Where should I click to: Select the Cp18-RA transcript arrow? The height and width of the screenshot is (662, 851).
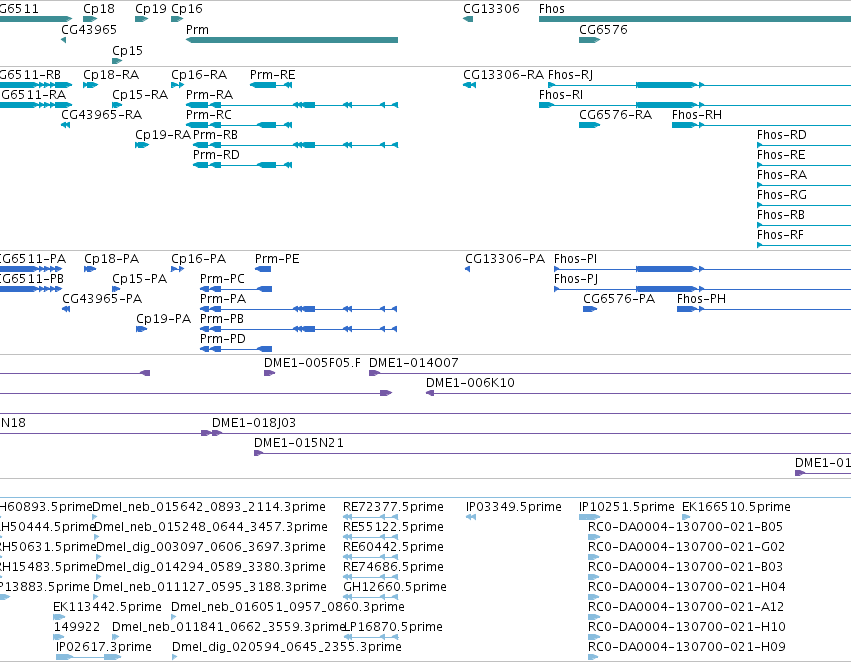point(91,85)
